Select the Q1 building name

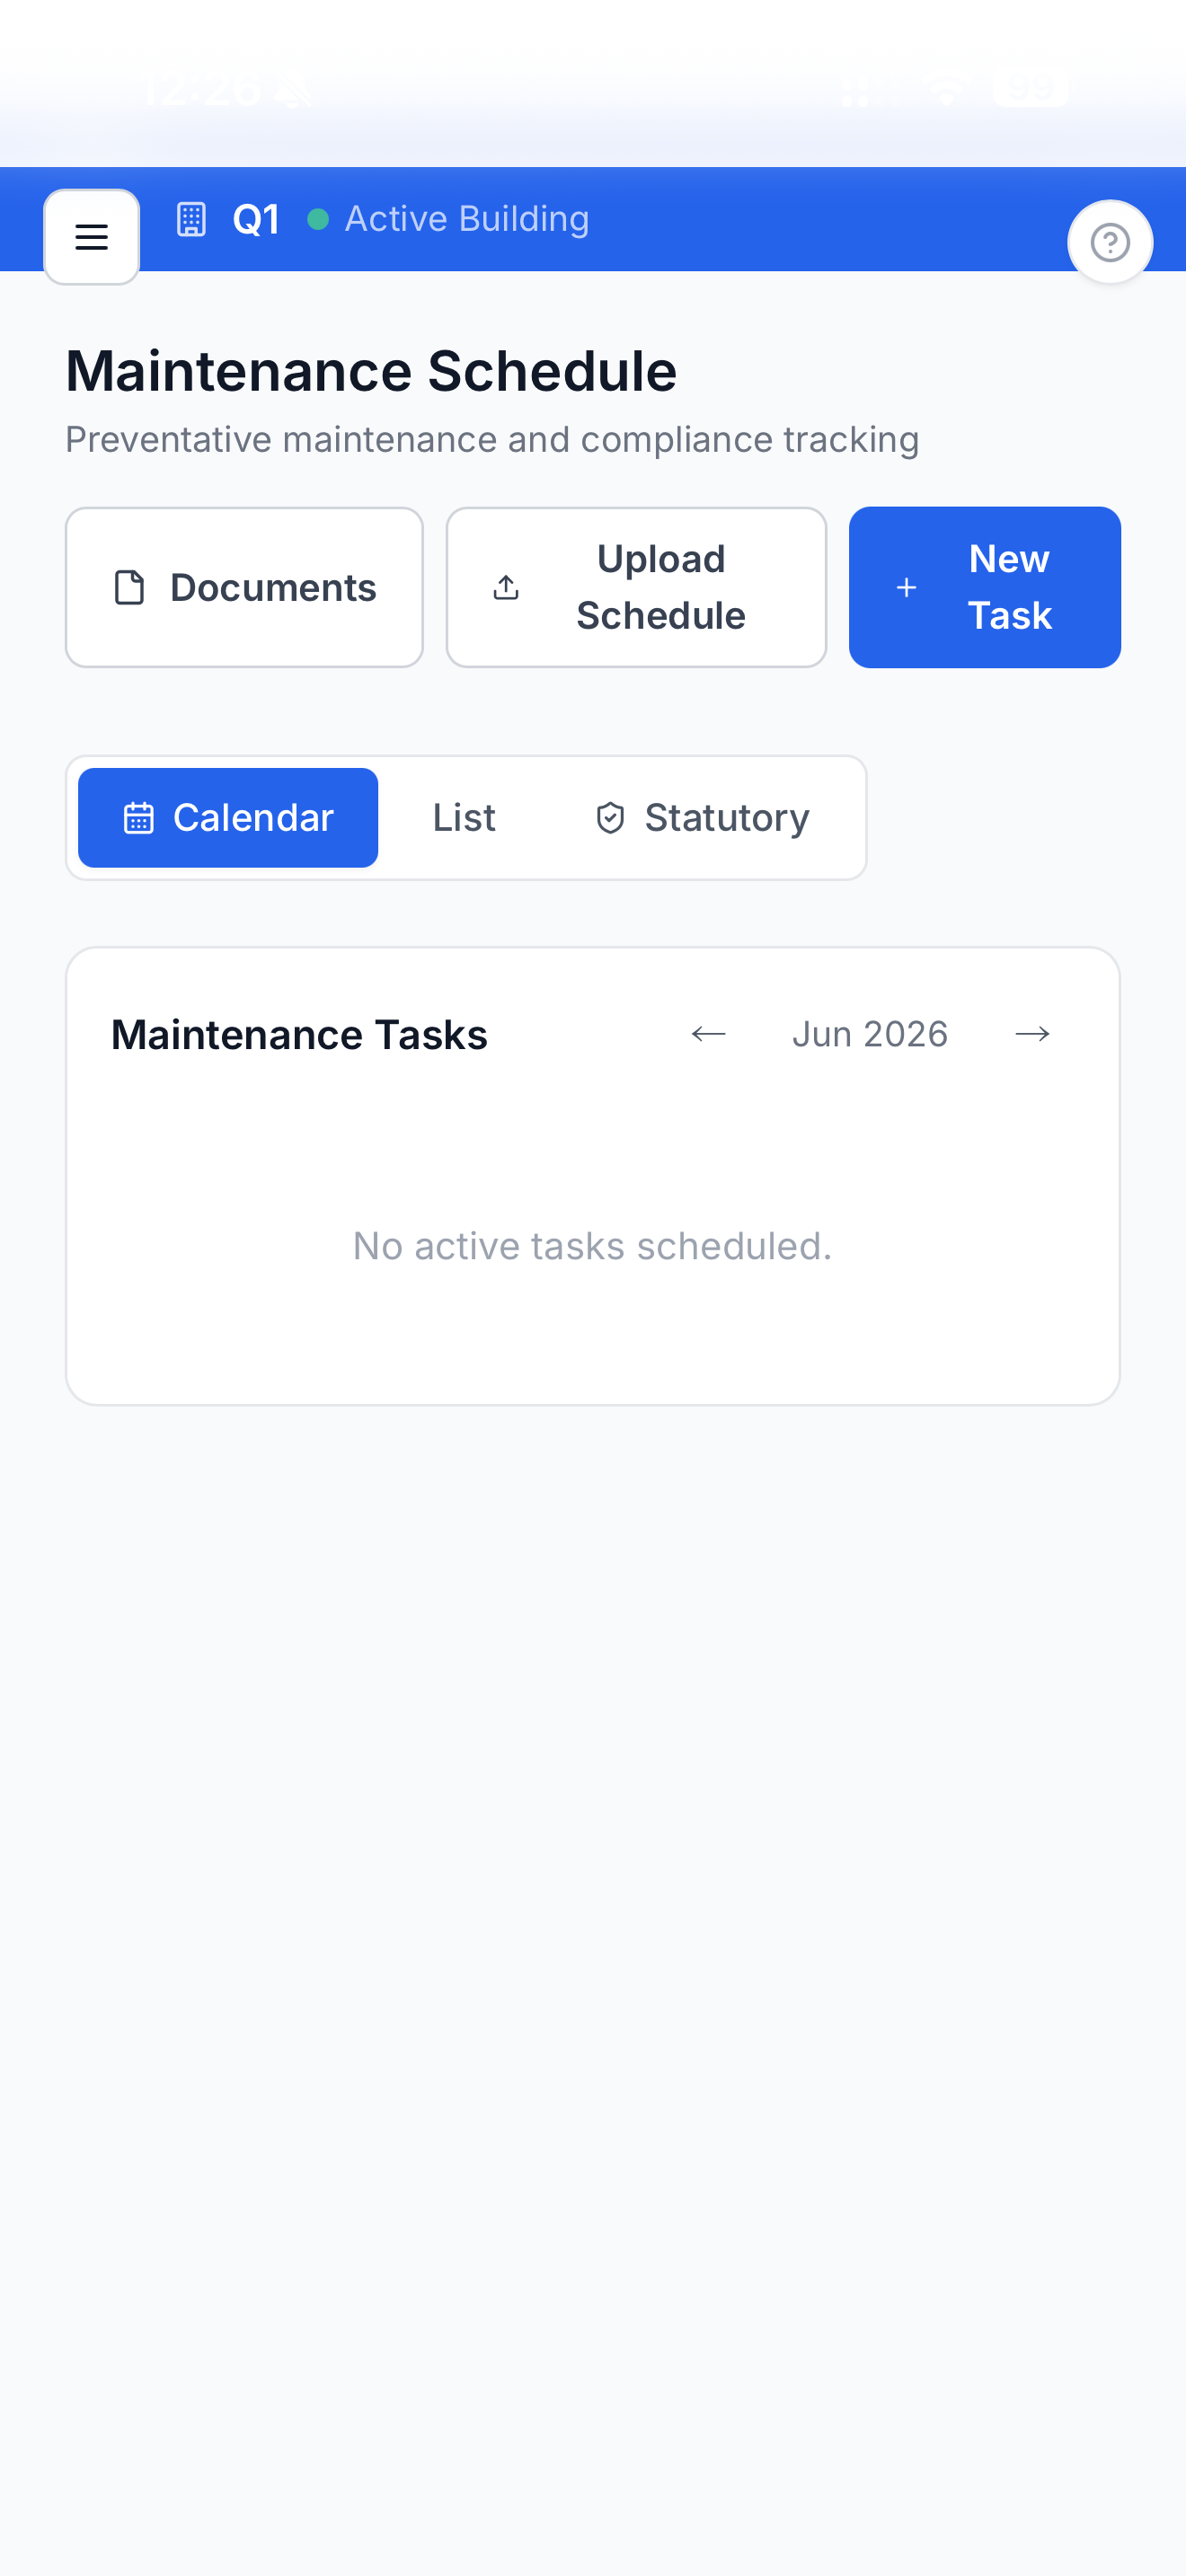256,219
